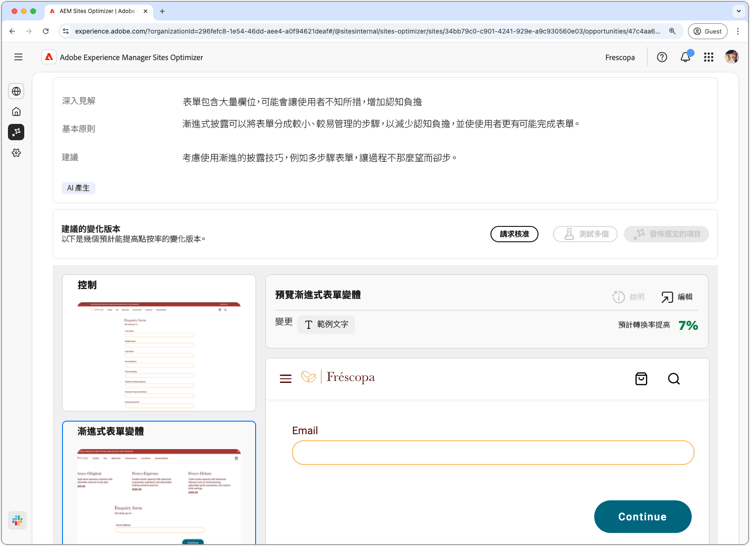Open the hamburger navigation menu
The image size is (750, 546).
pyautogui.click(x=18, y=57)
